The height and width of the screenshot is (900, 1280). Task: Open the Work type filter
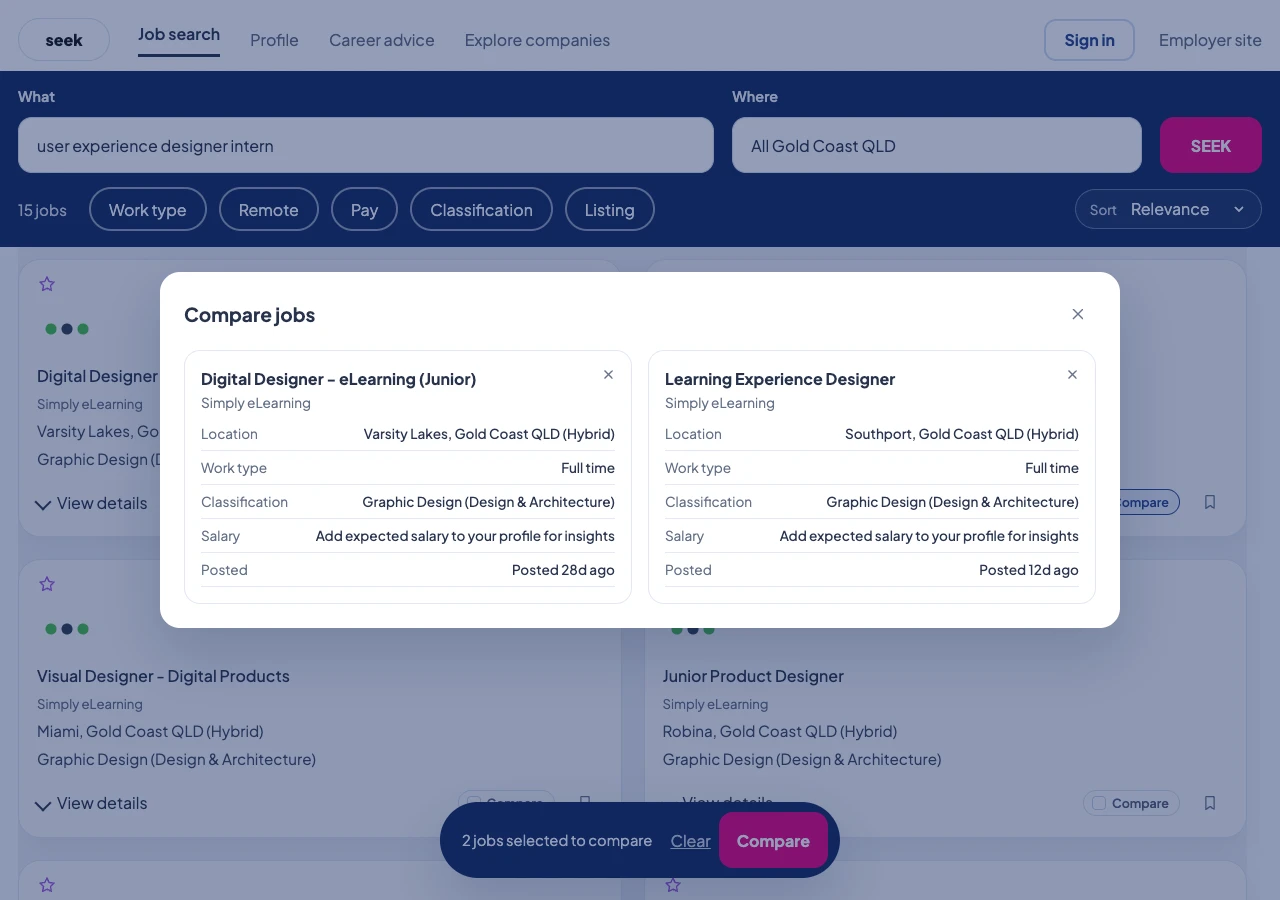(148, 210)
